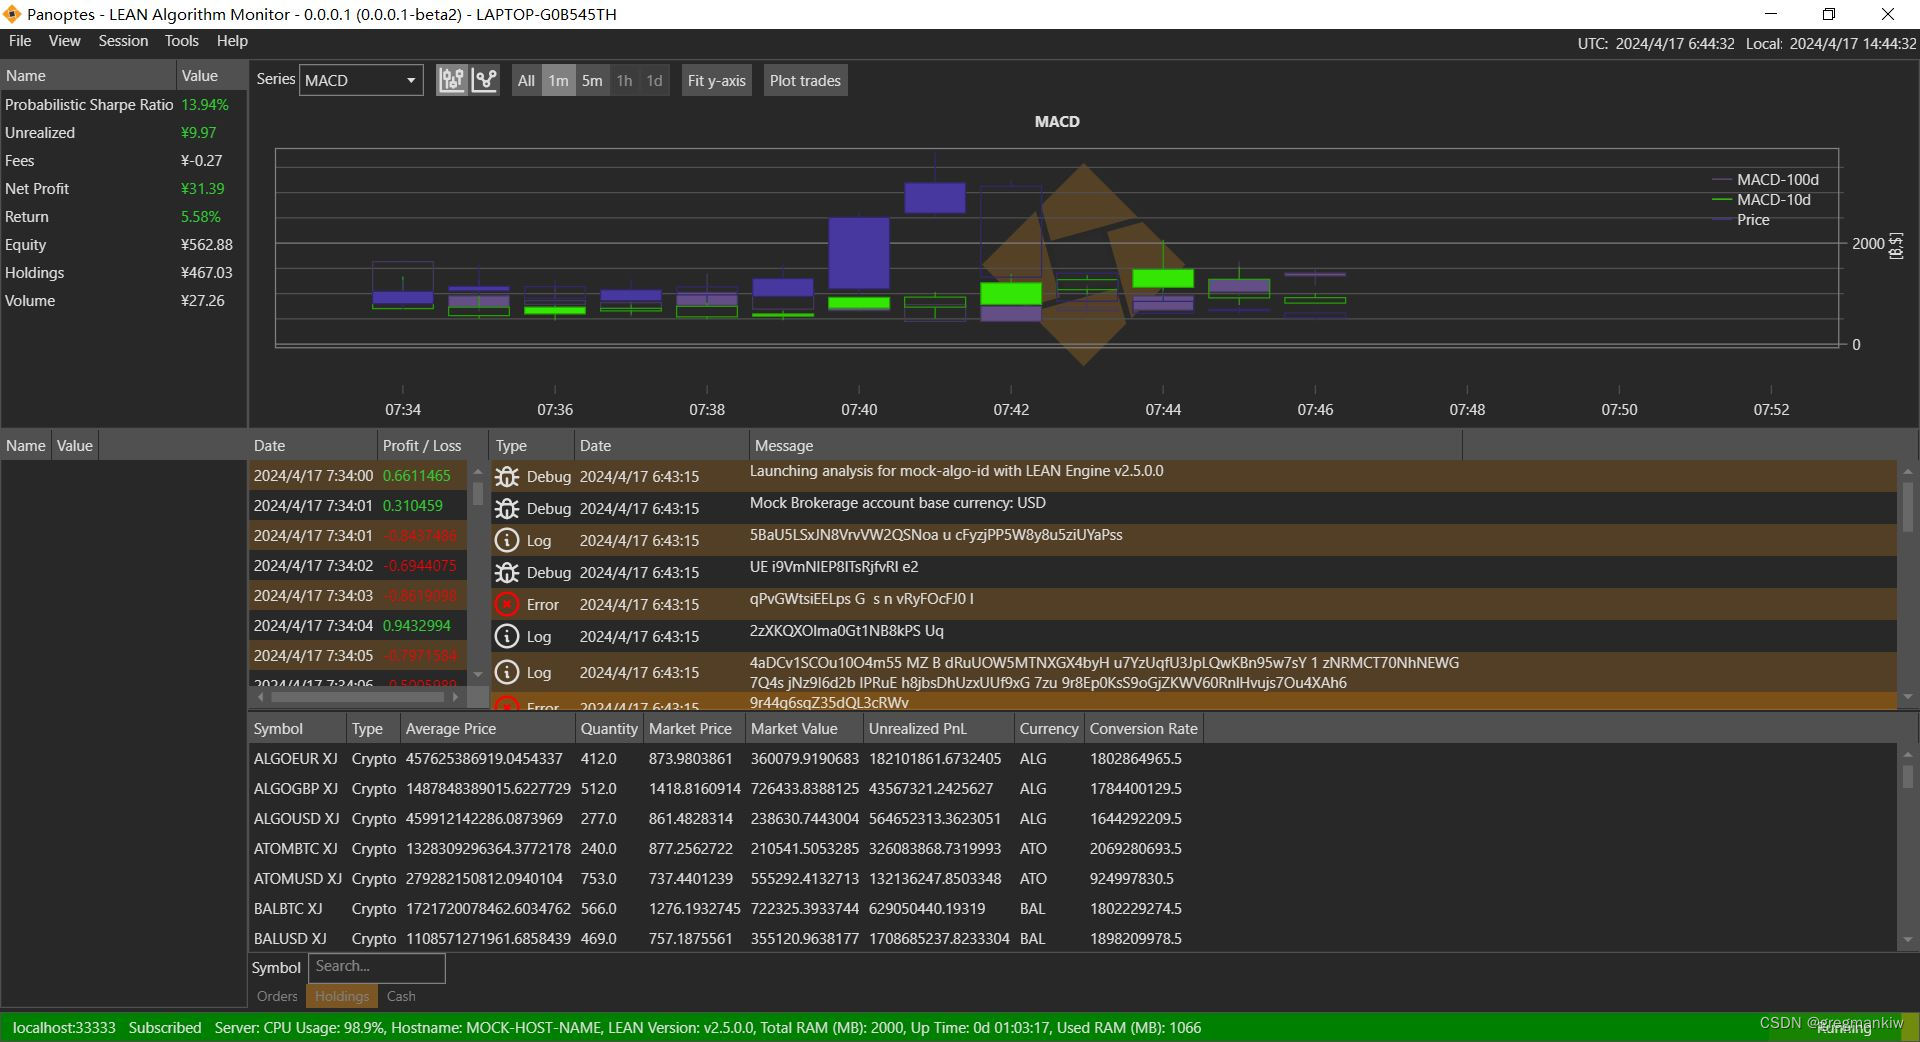Switch chart to candlestick view icon

452,81
